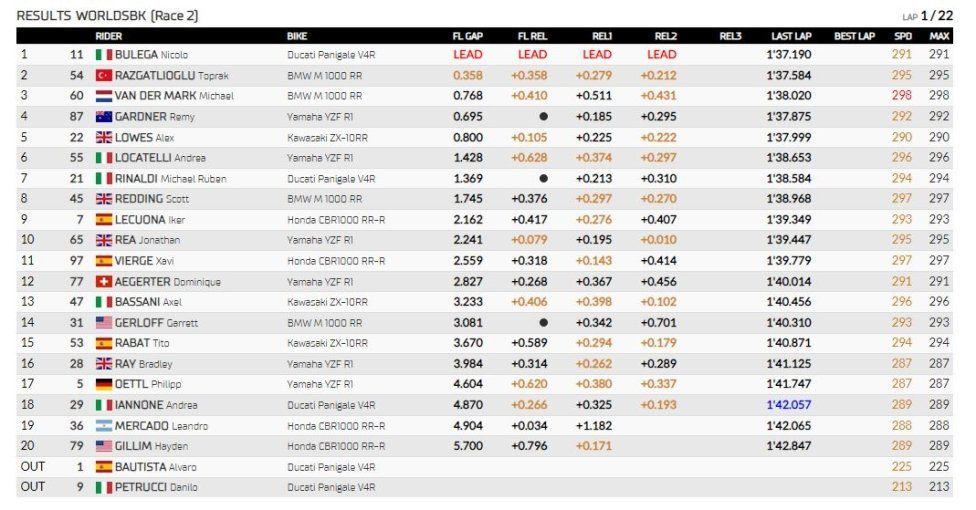Click FL GAP value 5.700 for GILLIM
The image size is (976, 510).
tap(468, 446)
